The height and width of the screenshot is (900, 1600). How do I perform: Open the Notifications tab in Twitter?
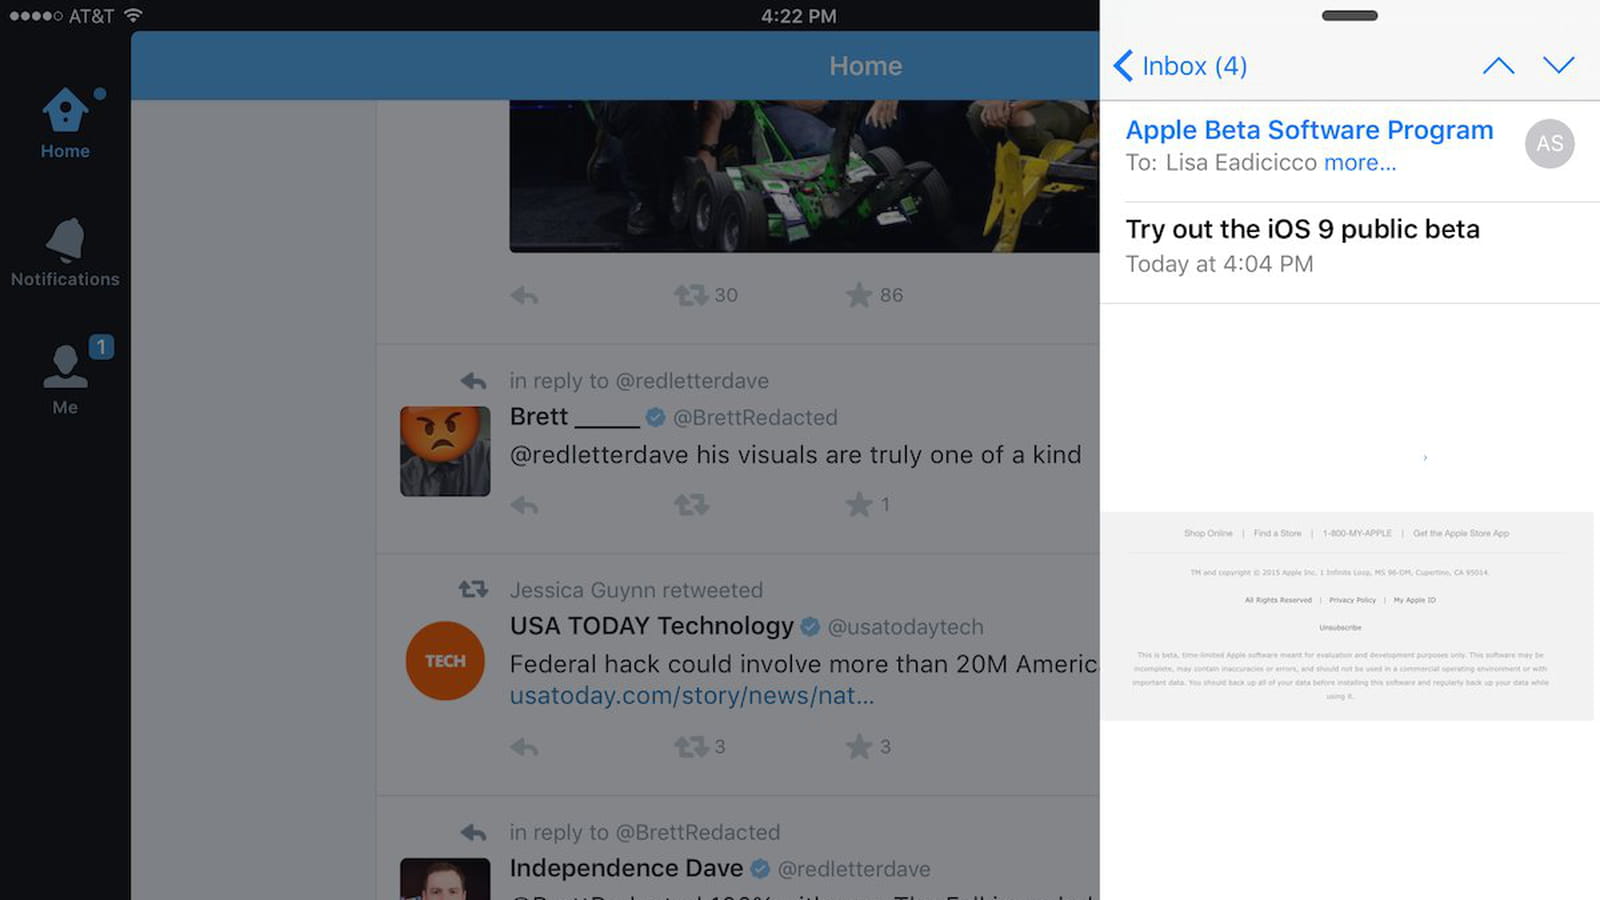pyautogui.click(x=65, y=253)
